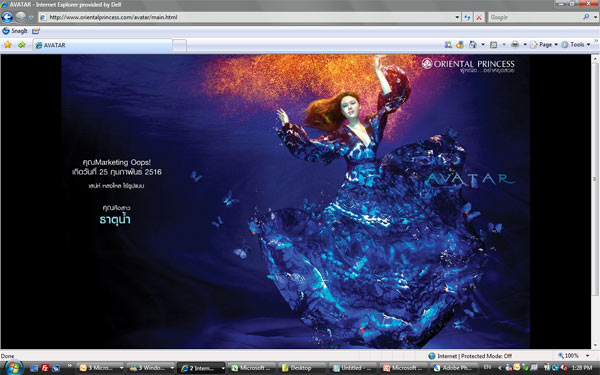Click inside the Google search box

(x=535, y=17)
